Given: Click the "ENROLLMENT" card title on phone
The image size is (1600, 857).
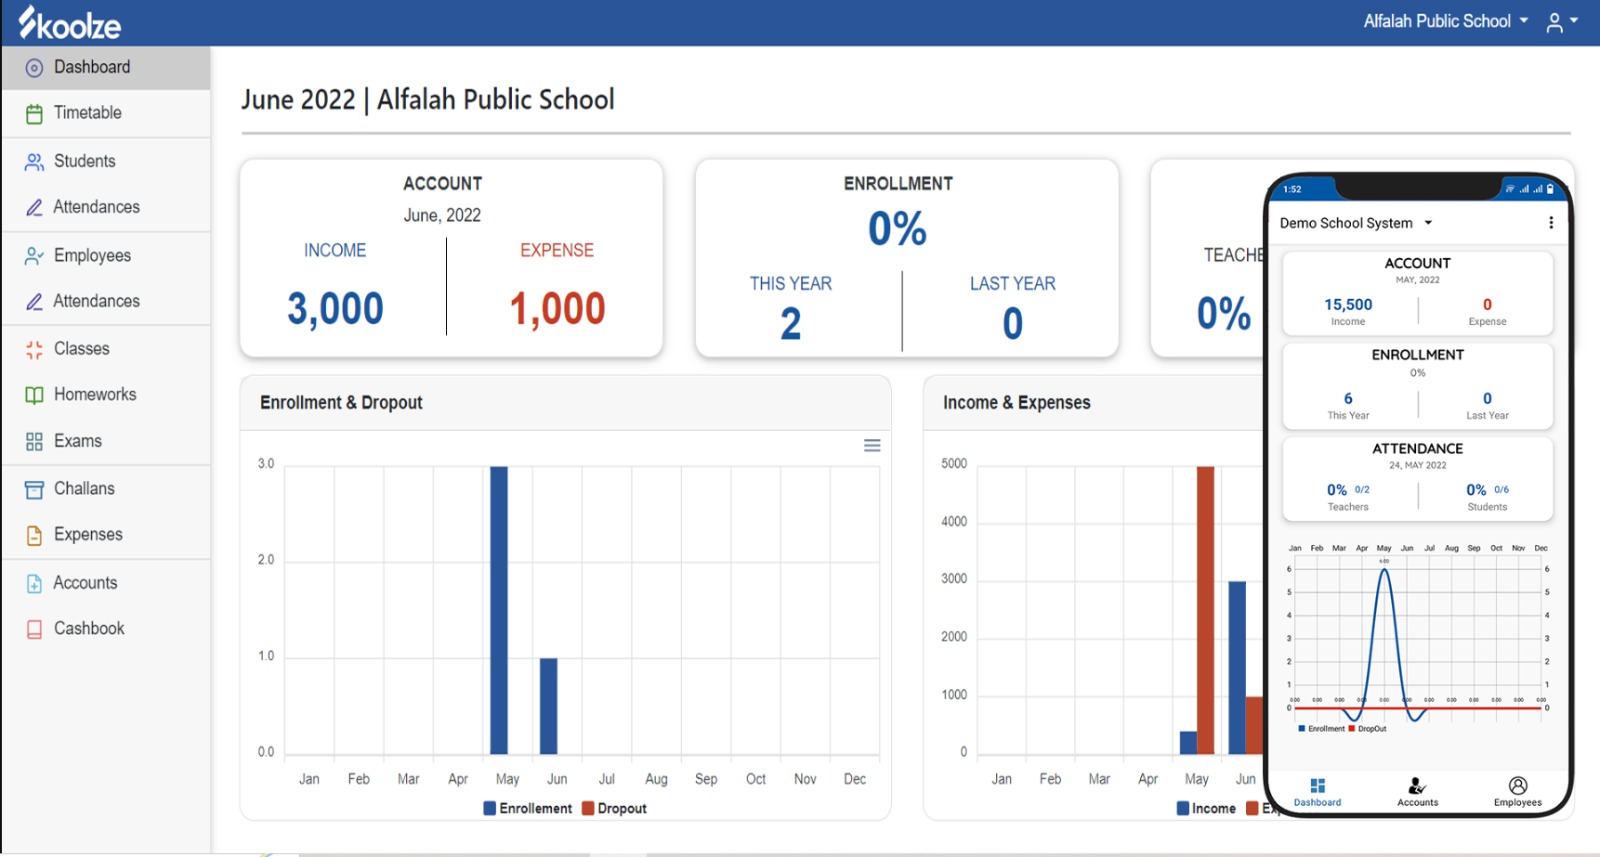Looking at the screenshot, I should [x=1417, y=355].
